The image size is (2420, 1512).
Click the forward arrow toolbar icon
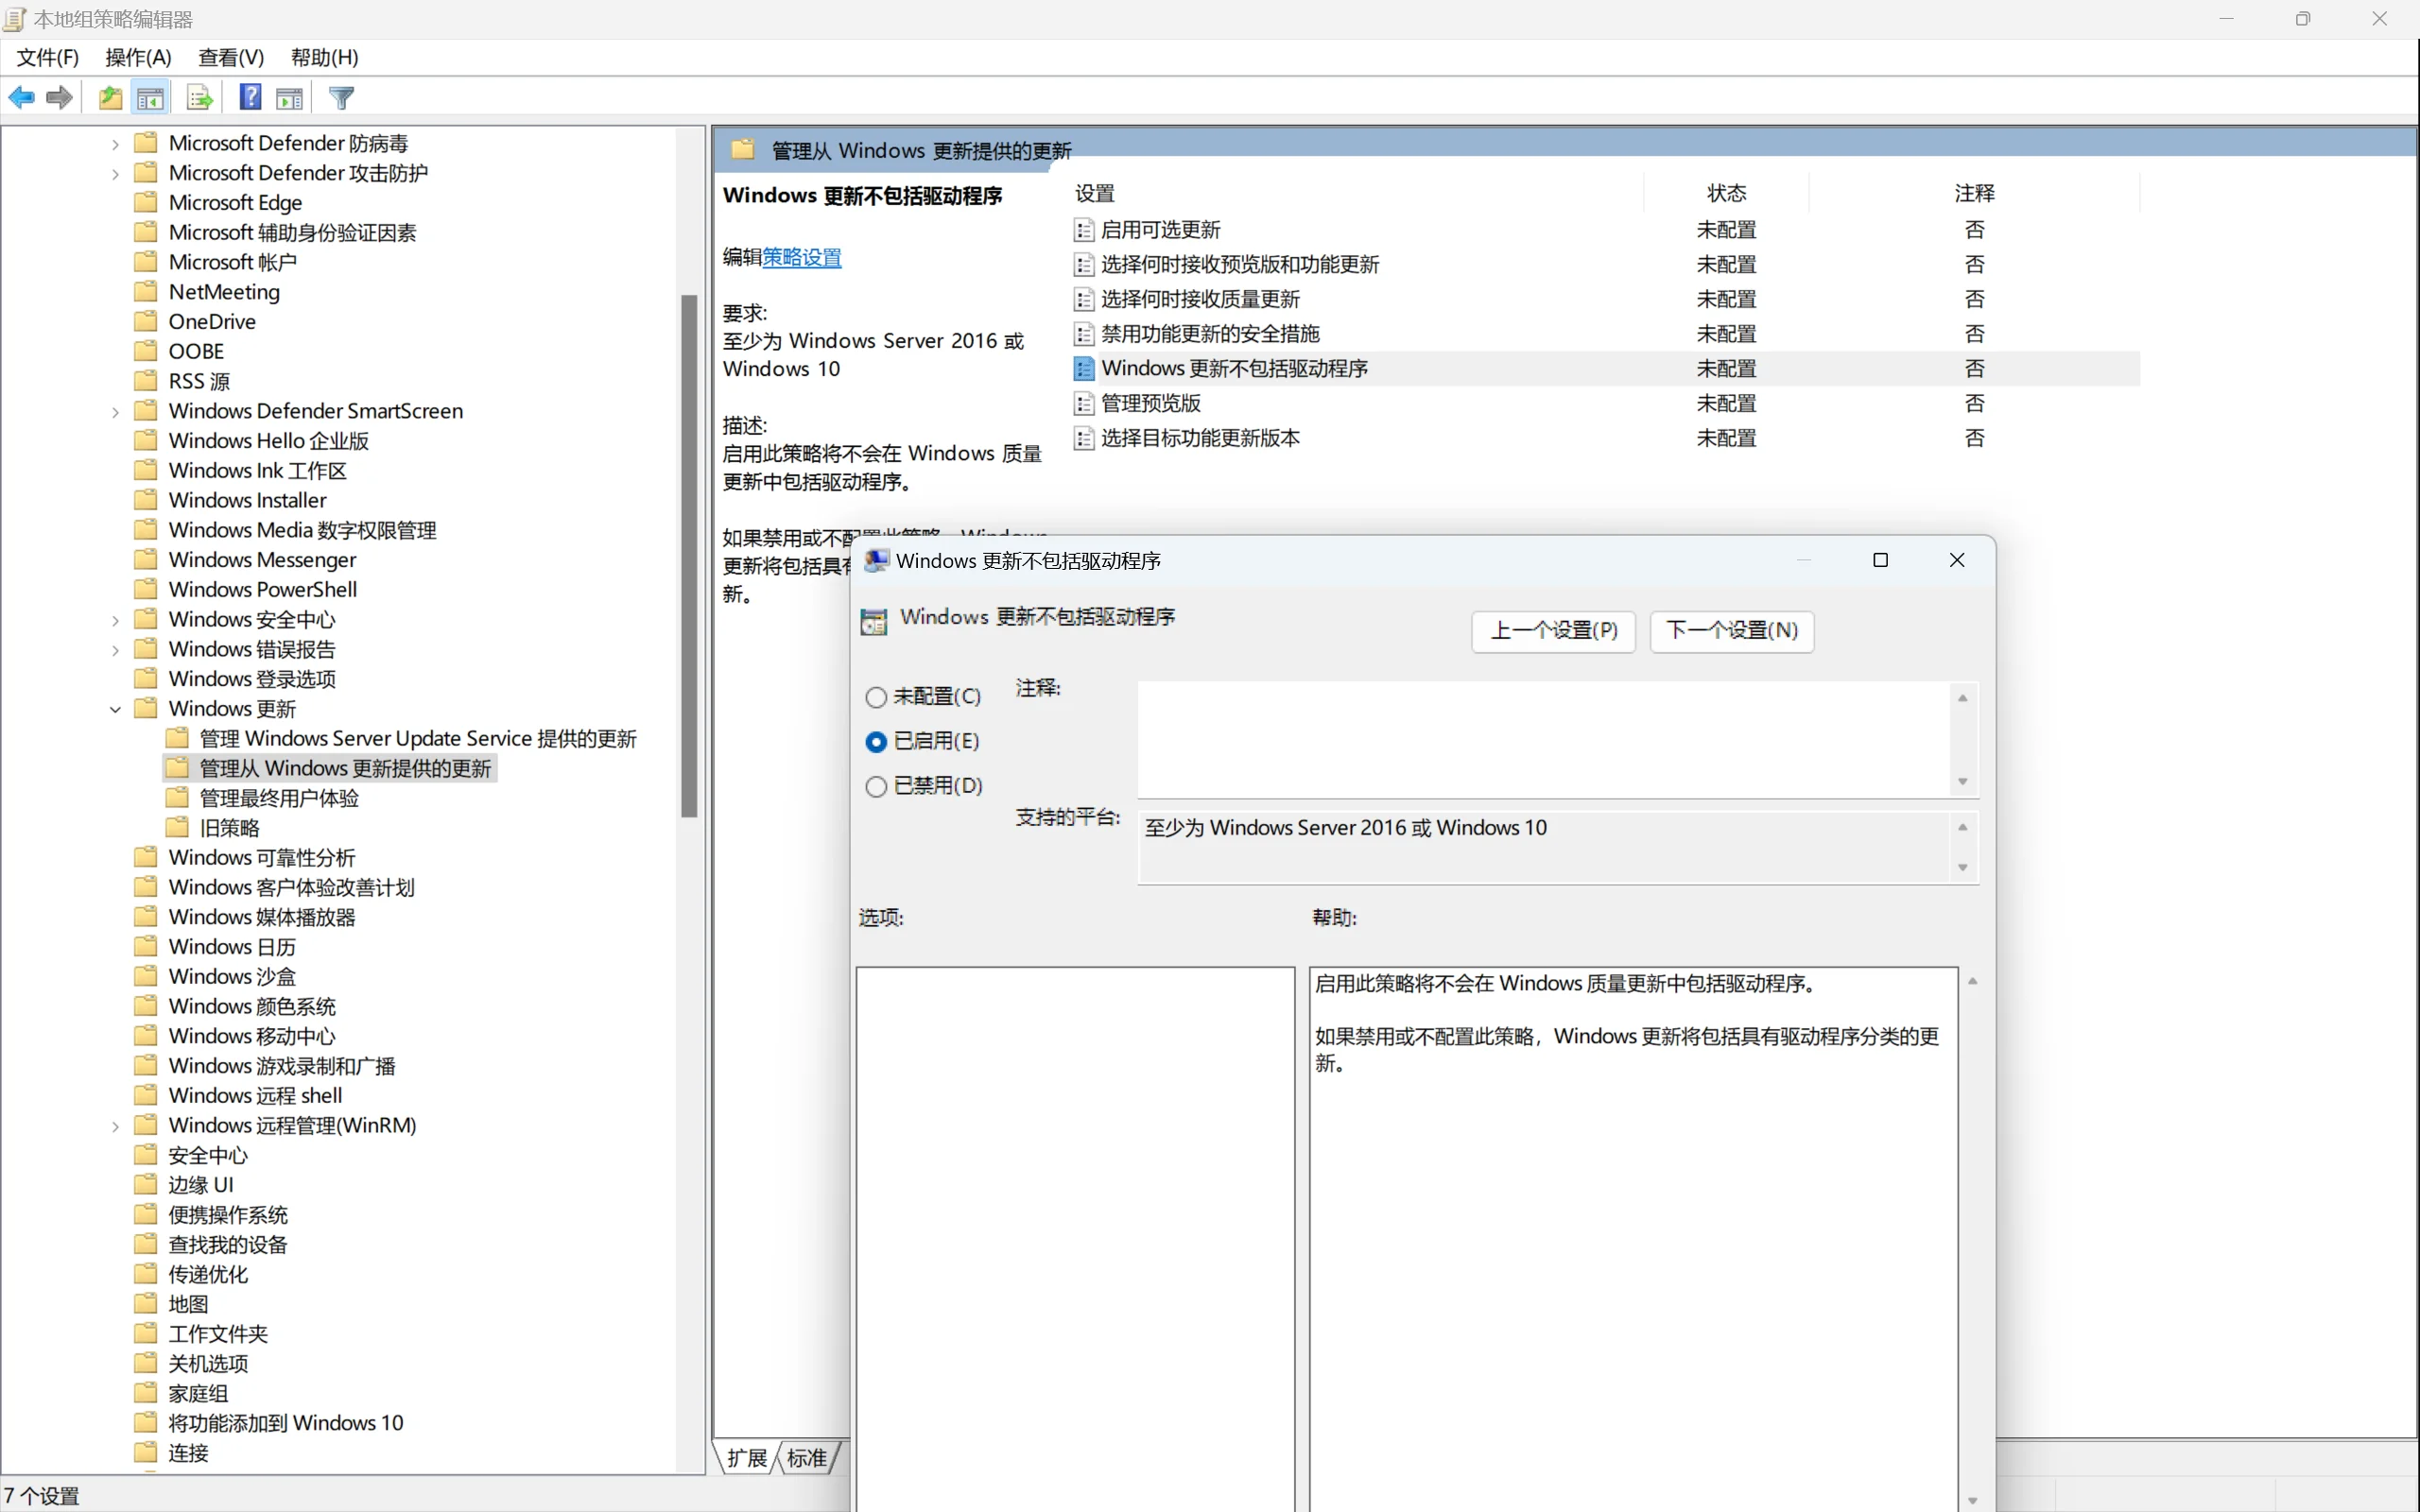coord(60,98)
